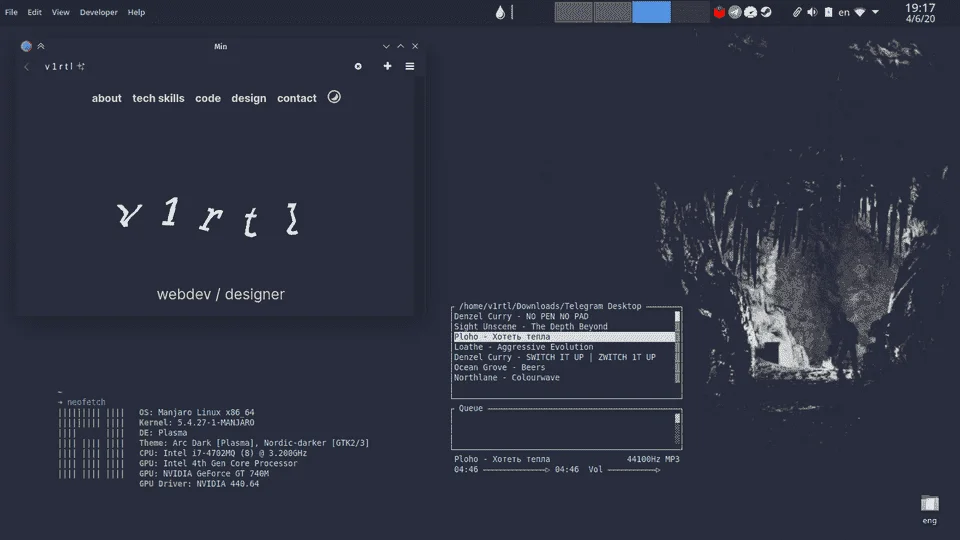The width and height of the screenshot is (960, 540).
Task: Open the 'eng' desktop folder icon
Action: (929, 509)
